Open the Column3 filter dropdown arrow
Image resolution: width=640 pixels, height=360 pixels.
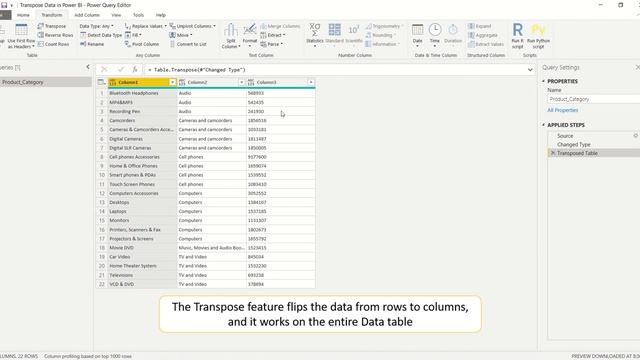311,82
